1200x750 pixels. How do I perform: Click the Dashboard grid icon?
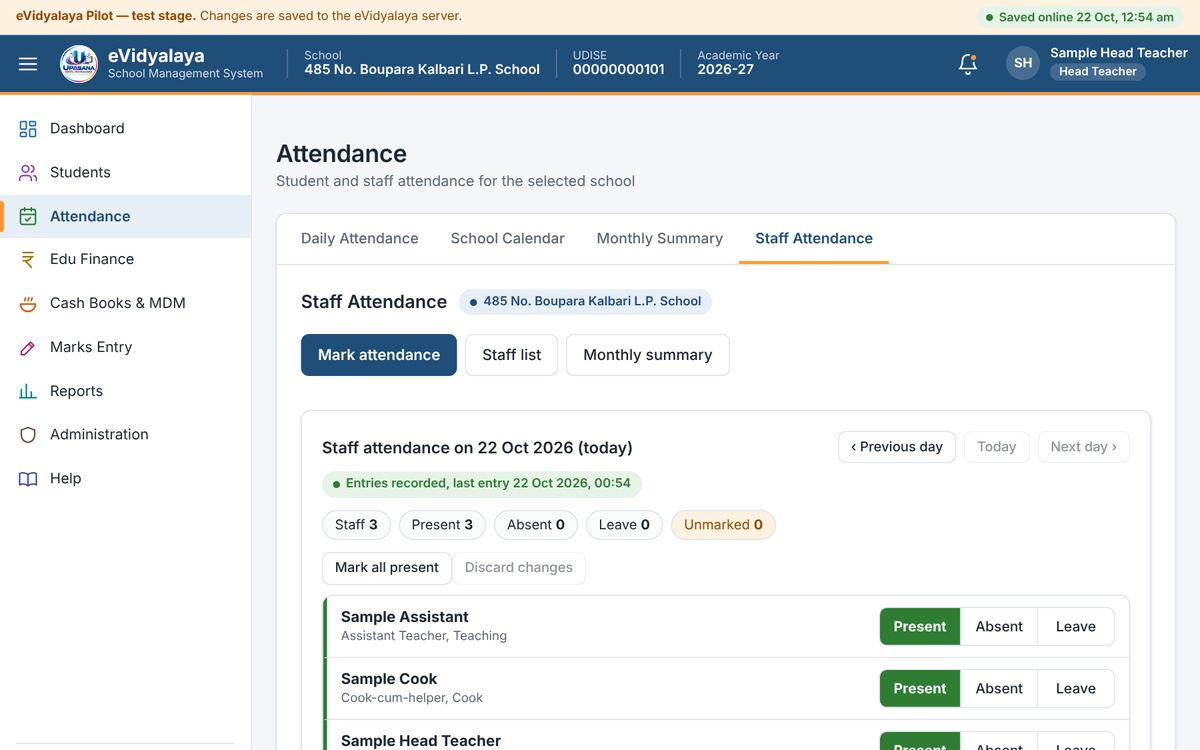(28, 128)
